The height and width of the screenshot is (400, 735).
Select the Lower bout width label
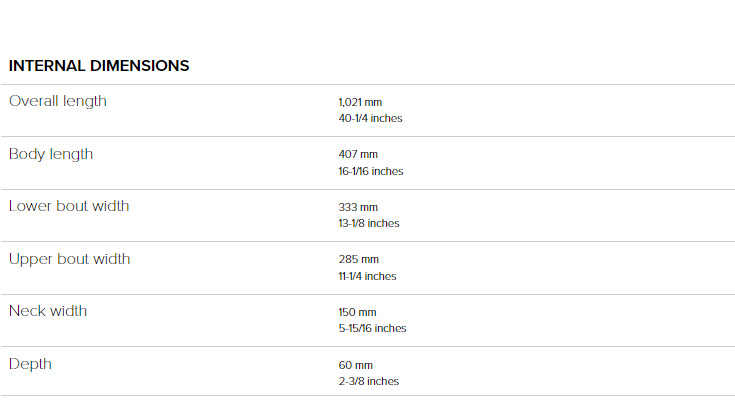[x=69, y=206]
